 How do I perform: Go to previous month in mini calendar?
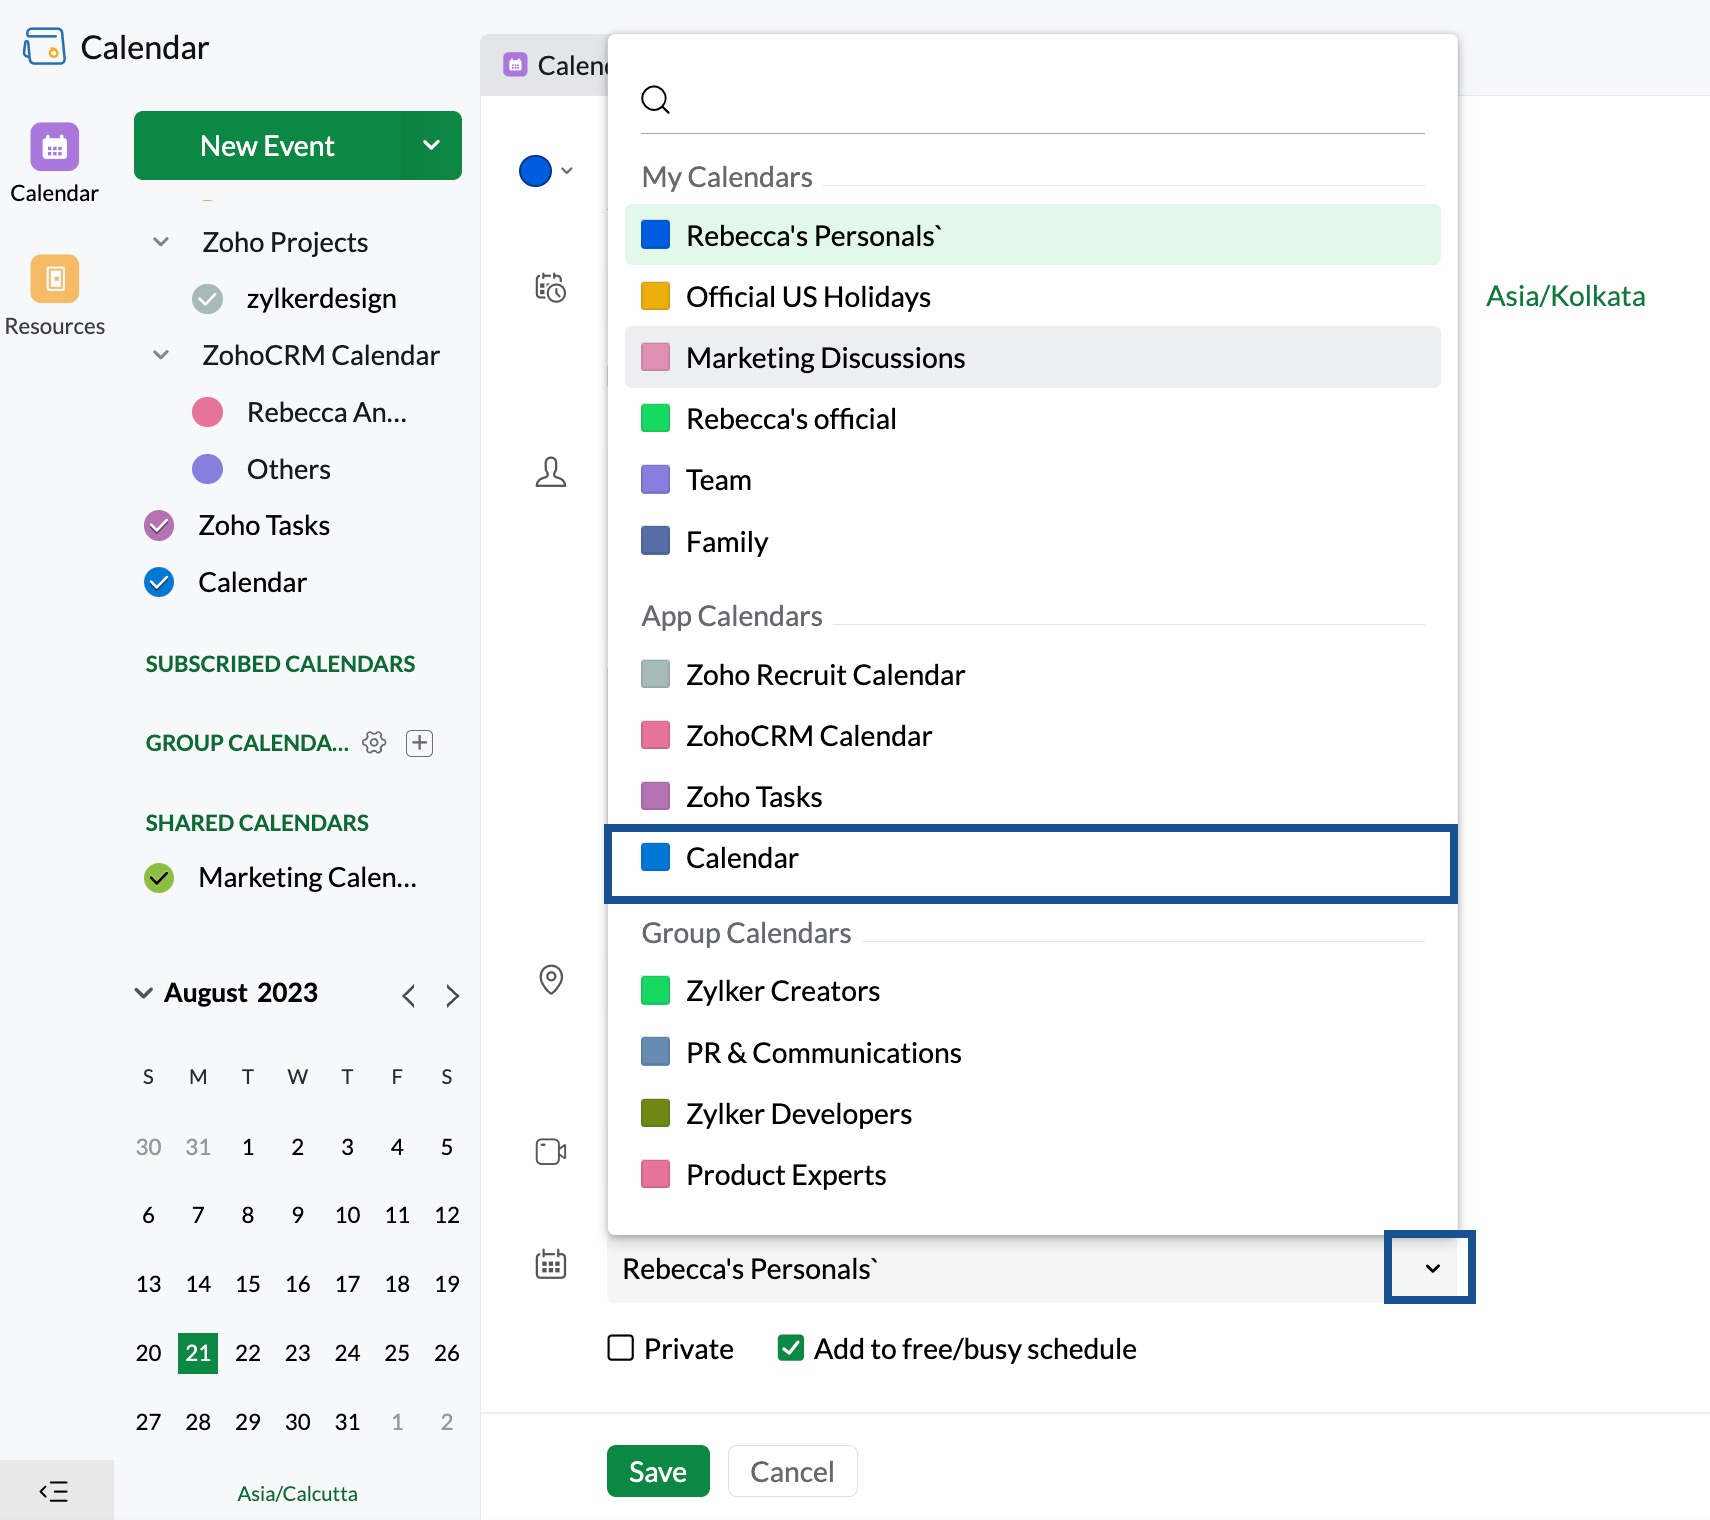pos(408,995)
